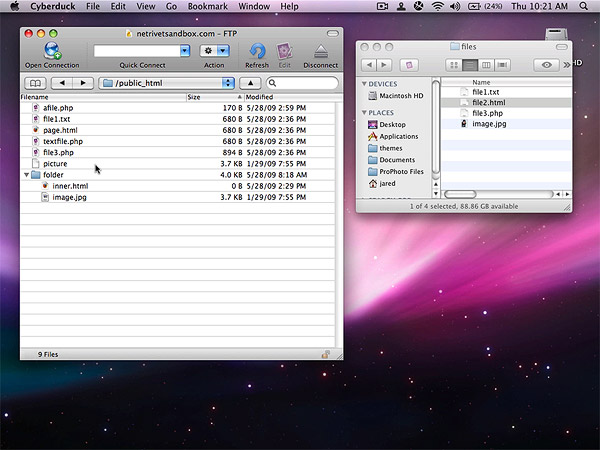Collapse the folder disclosure triangle

(x=26, y=175)
